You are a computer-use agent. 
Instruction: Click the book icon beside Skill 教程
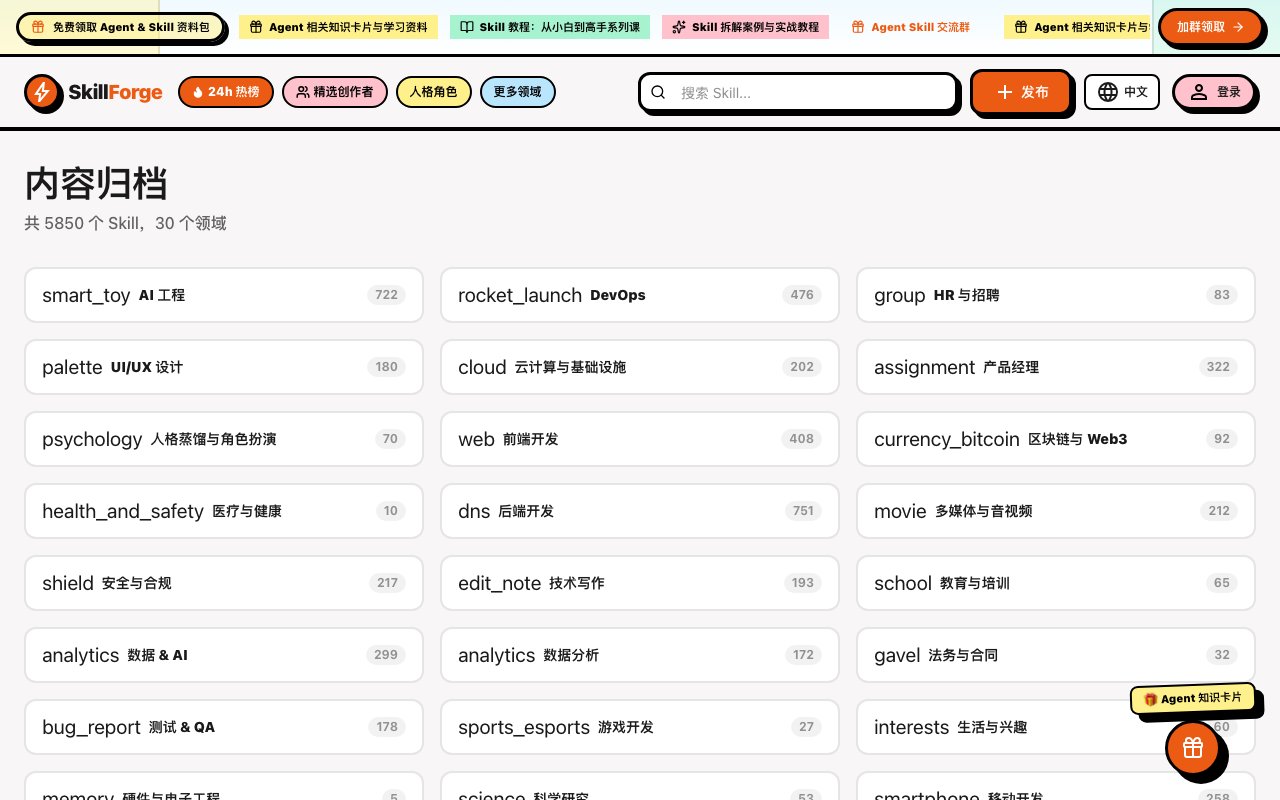click(467, 27)
